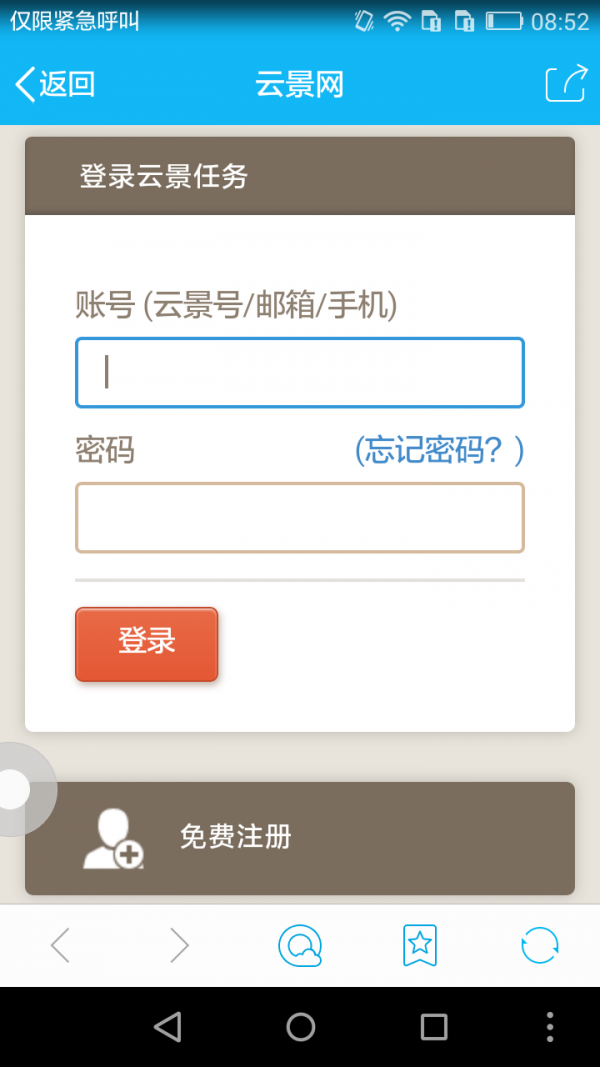Open bookmarks with the star icon
This screenshot has height=1067, width=600.
[420, 945]
